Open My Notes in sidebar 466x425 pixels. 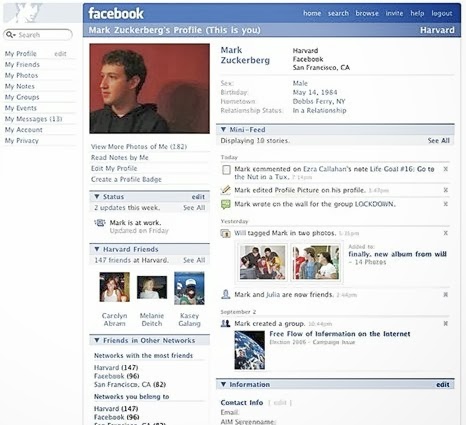point(20,86)
